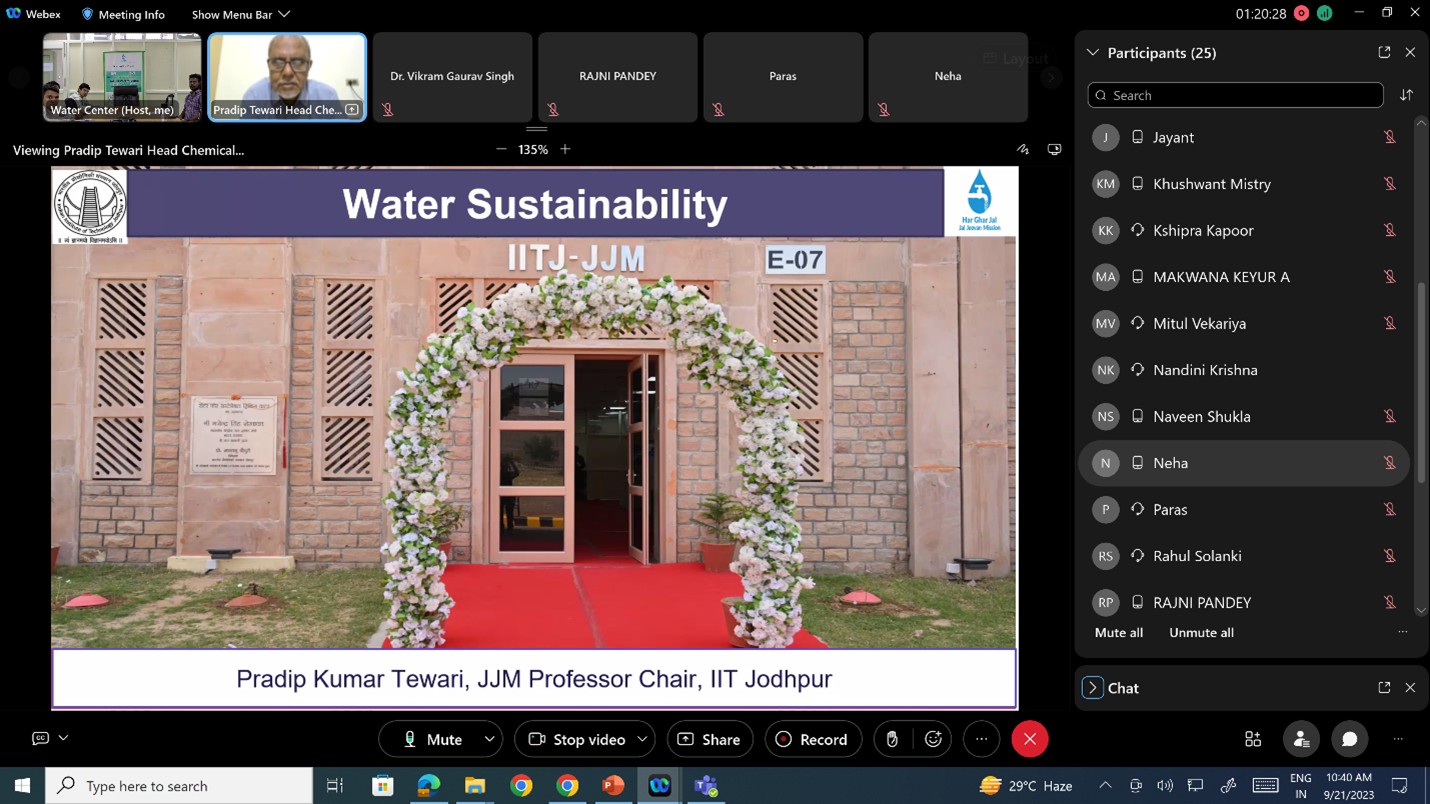Click the participant search field
Screen dimensions: 1430x804
coord(1235,95)
